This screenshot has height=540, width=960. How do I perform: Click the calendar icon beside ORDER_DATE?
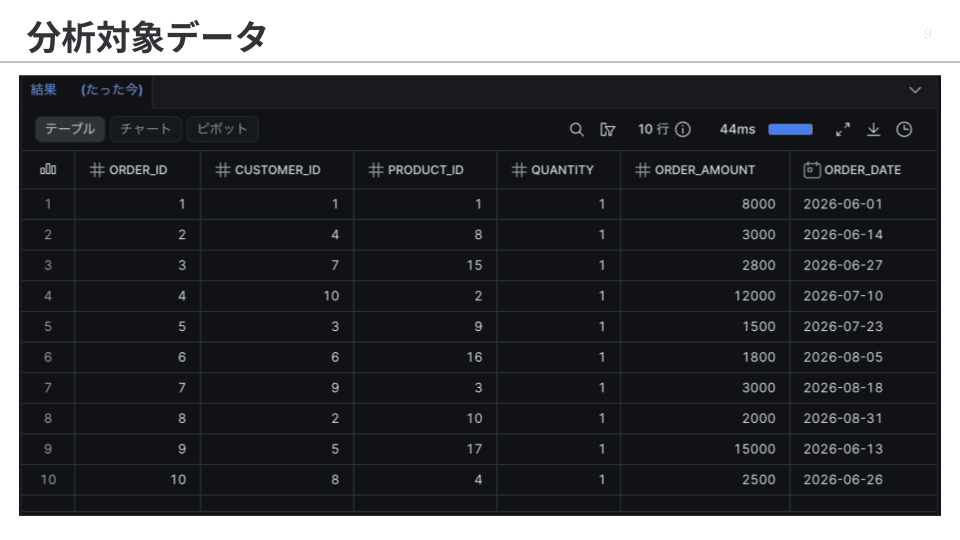[x=811, y=170]
